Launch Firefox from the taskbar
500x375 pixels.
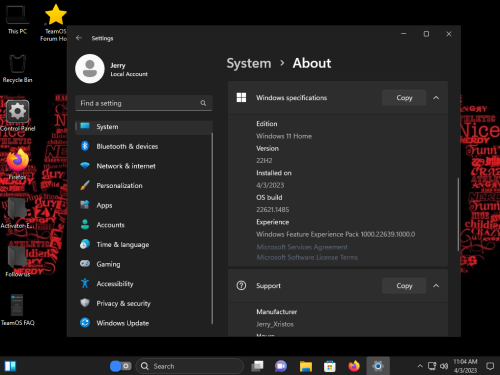point(354,366)
